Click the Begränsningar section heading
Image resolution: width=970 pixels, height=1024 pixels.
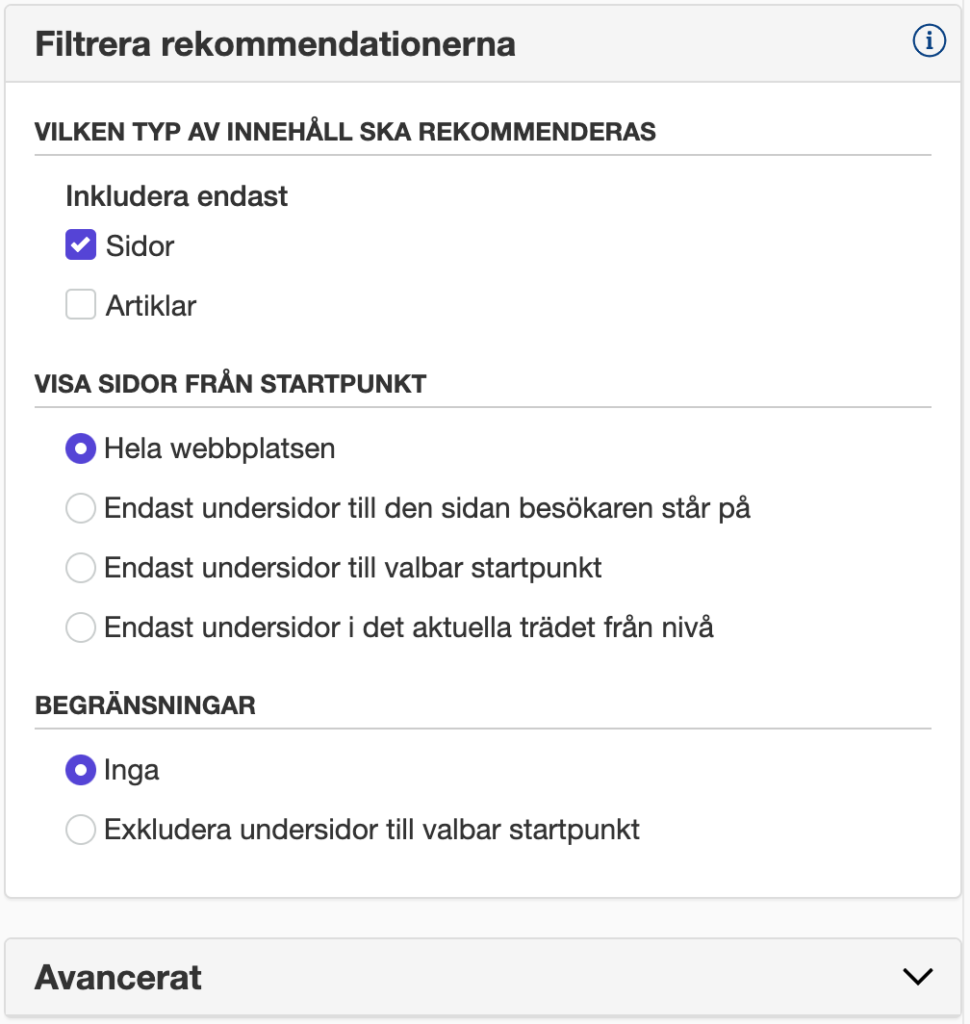pyautogui.click(x=145, y=705)
